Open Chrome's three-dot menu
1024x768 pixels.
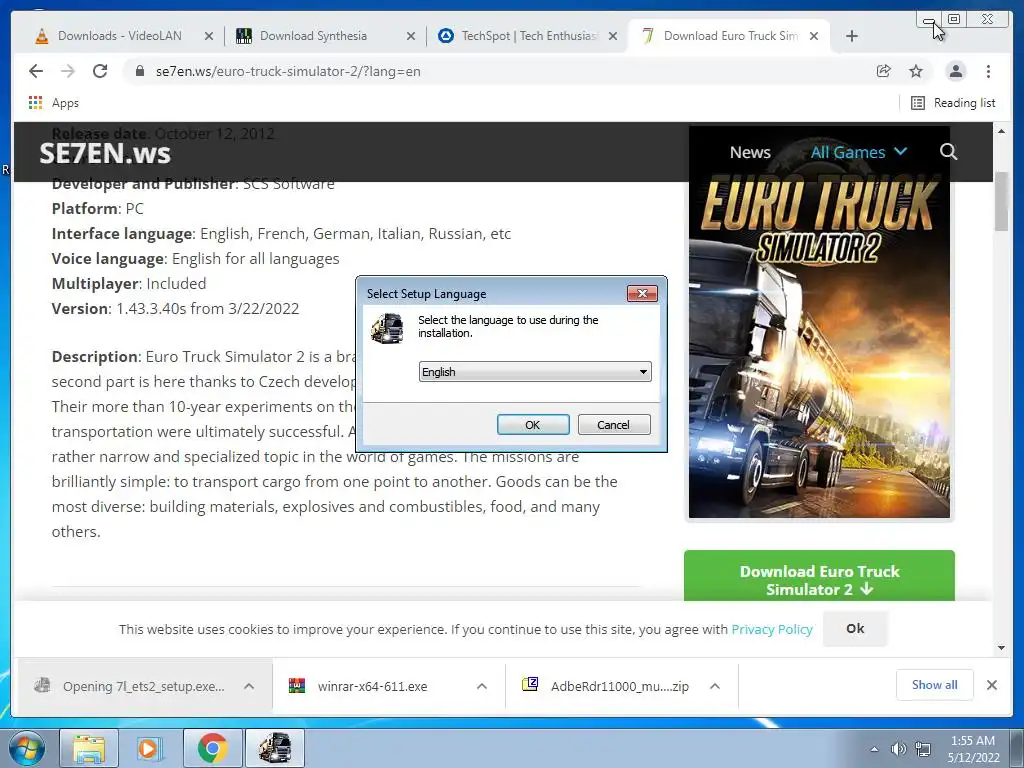pos(988,71)
